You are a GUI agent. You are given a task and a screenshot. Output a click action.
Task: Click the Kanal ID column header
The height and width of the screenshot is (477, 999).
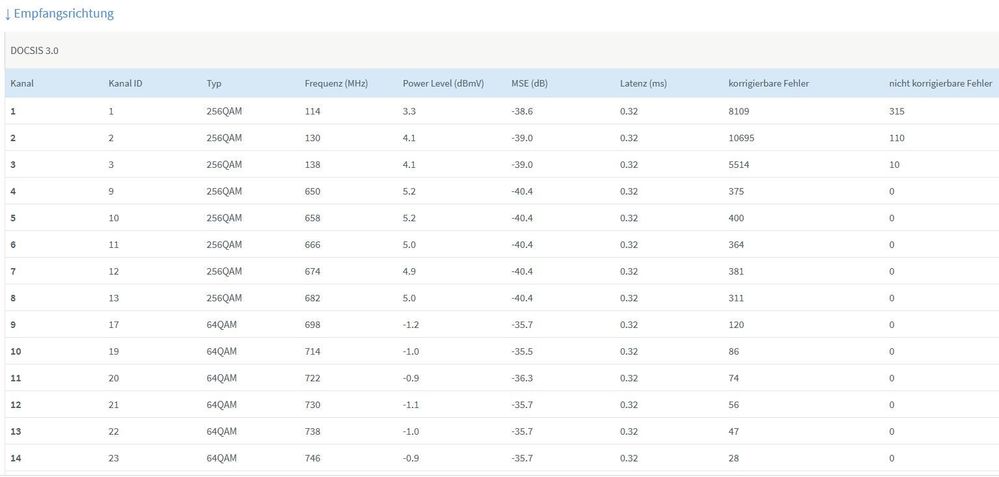pyautogui.click(x=125, y=83)
